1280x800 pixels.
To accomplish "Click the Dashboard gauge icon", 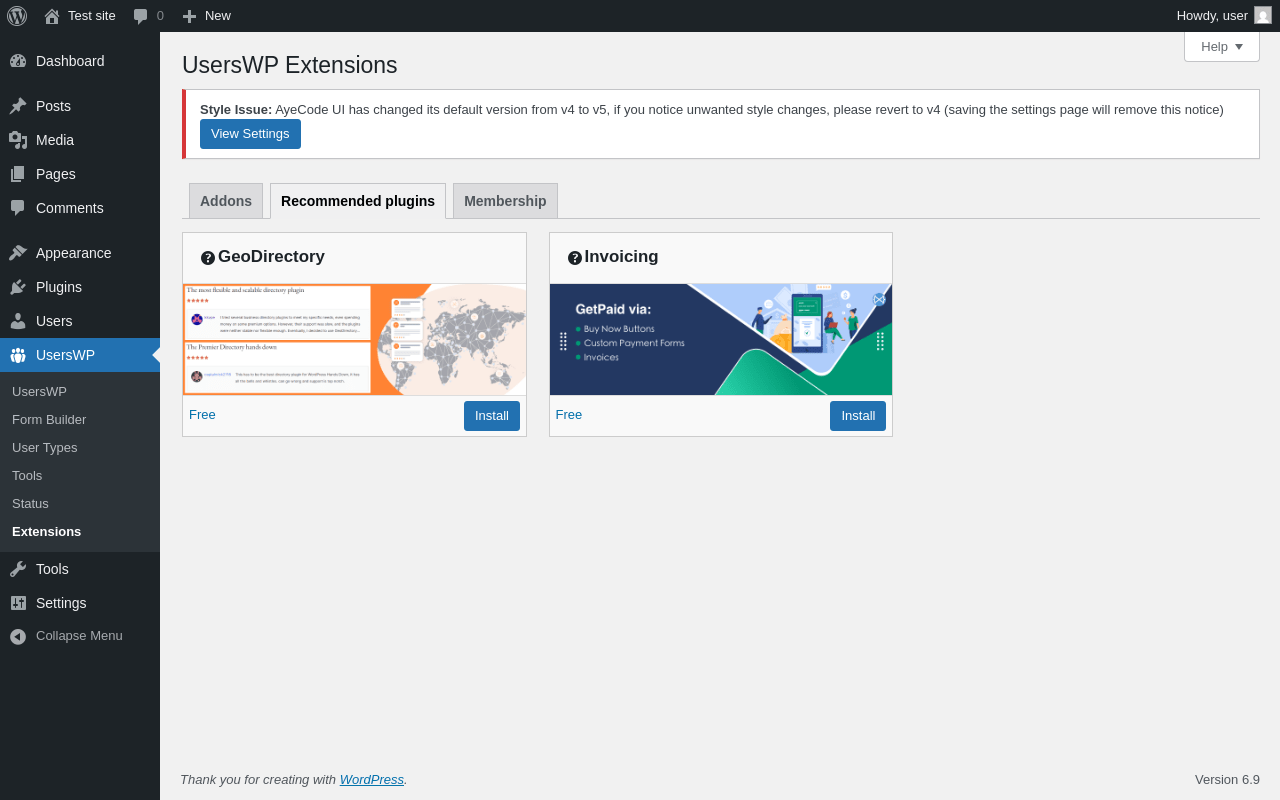I will [x=18, y=61].
